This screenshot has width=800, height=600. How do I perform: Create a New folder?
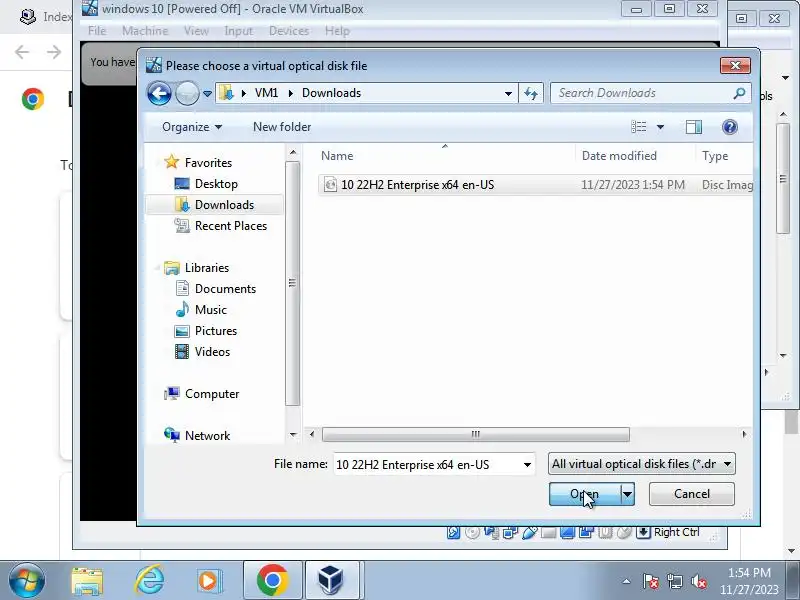(x=282, y=127)
